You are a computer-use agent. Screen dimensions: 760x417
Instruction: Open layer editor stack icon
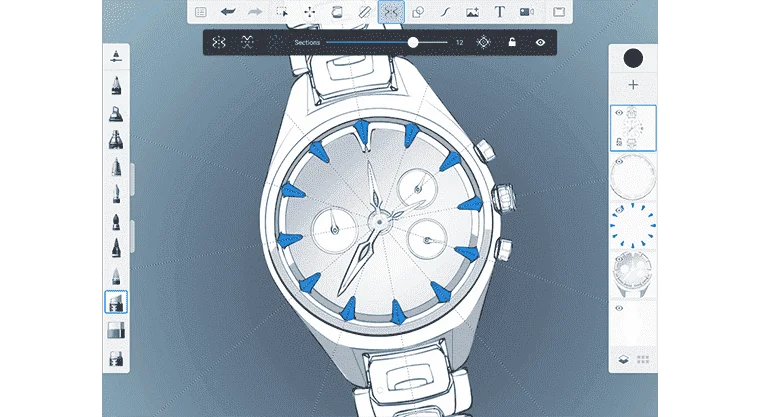coord(623,359)
